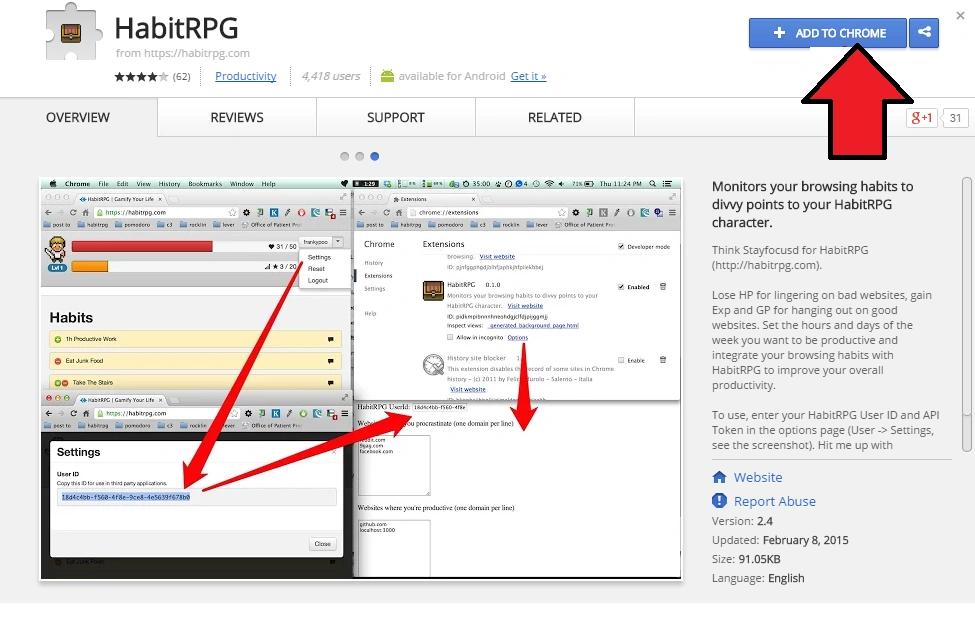This screenshot has height=623, width=975.
Task: Click the star rating for HabitRPG
Action: click(141, 76)
